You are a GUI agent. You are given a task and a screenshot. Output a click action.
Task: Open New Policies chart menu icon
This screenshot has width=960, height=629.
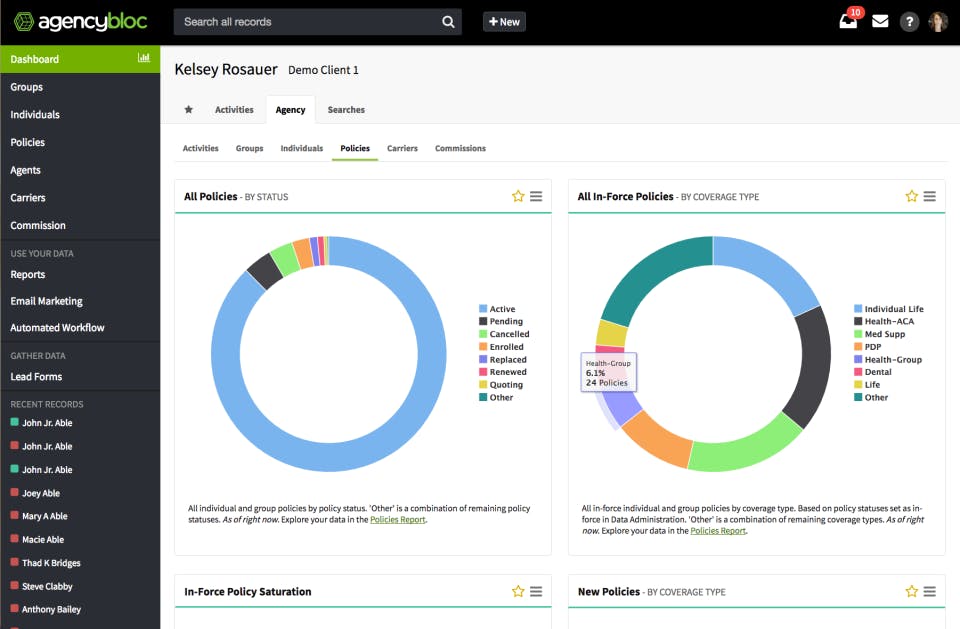(x=929, y=591)
